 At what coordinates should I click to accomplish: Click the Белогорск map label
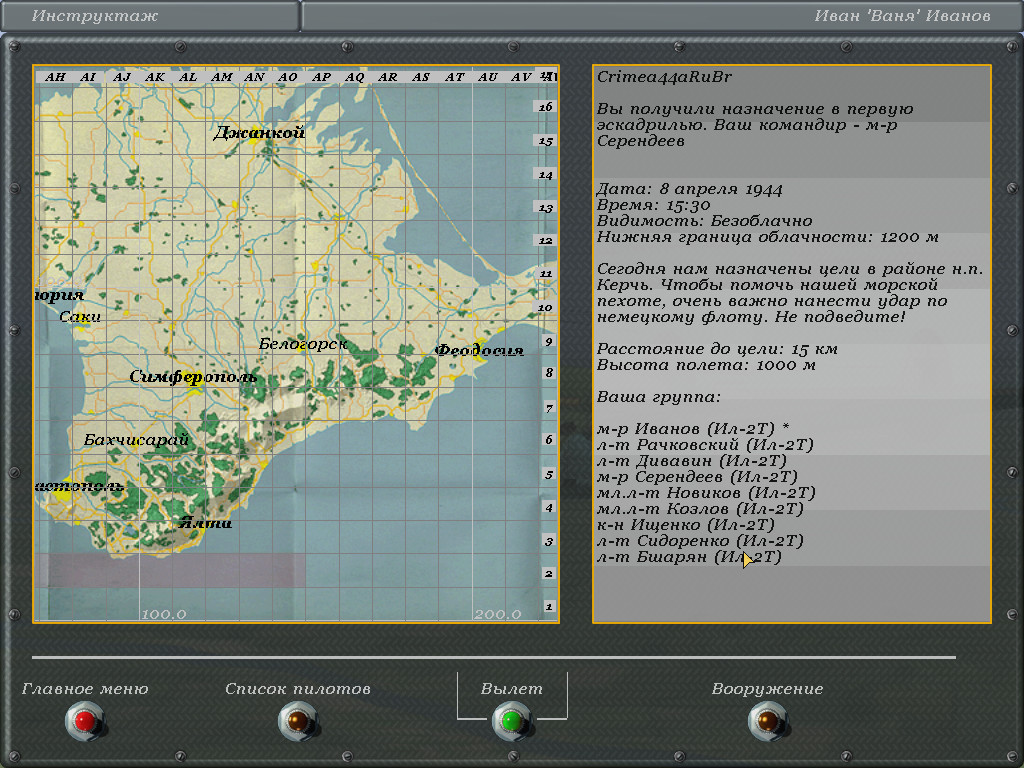303,344
